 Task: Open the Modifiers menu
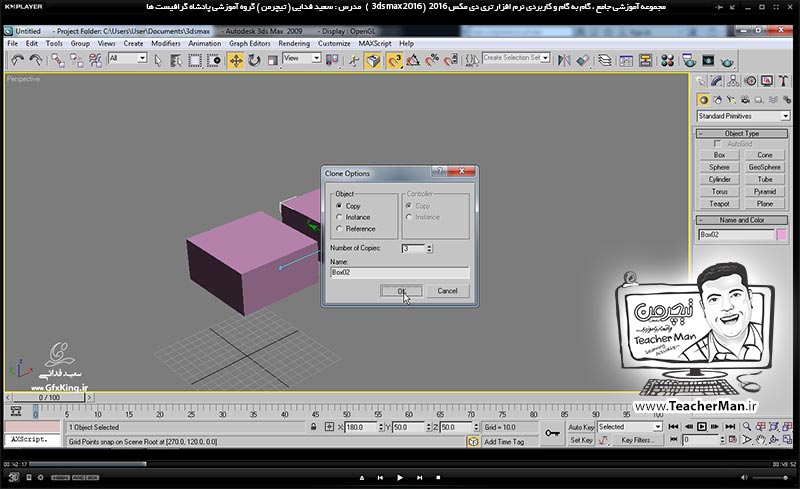166,43
